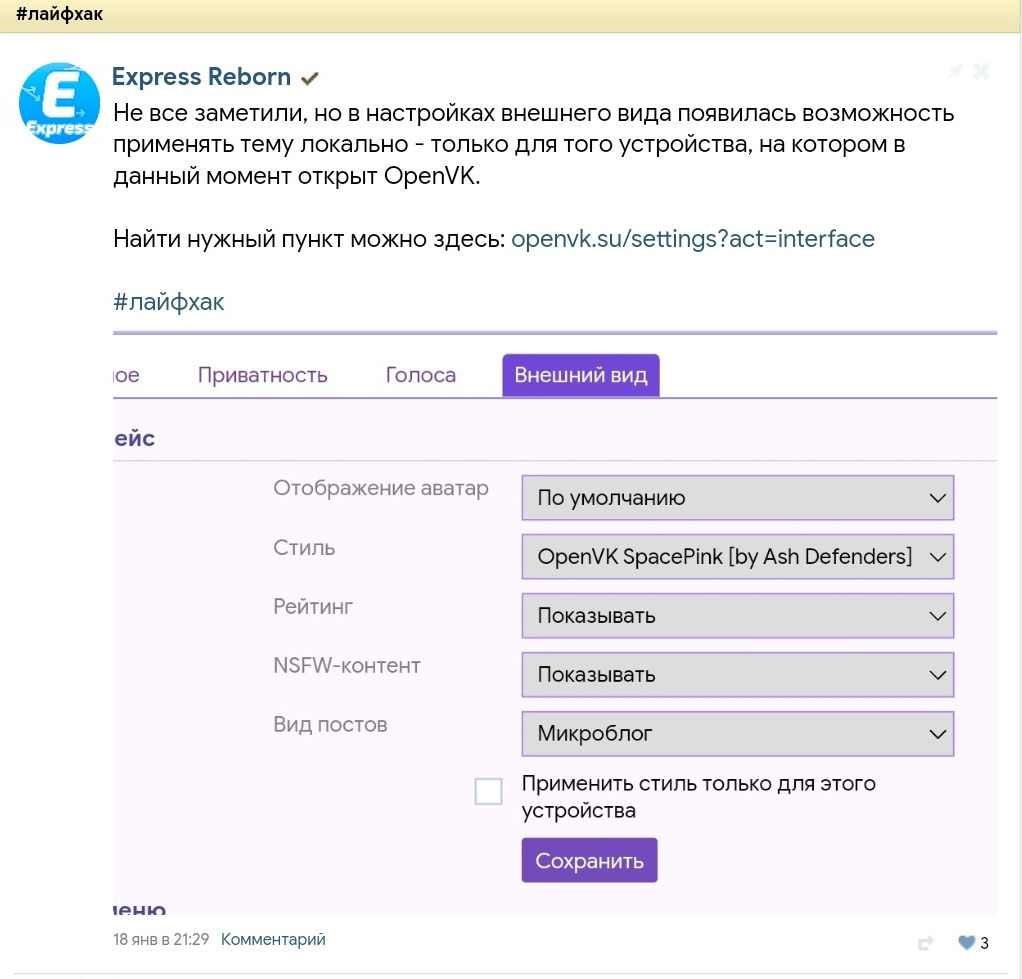
Task: Like the post with the heart icon
Action: [x=966, y=942]
